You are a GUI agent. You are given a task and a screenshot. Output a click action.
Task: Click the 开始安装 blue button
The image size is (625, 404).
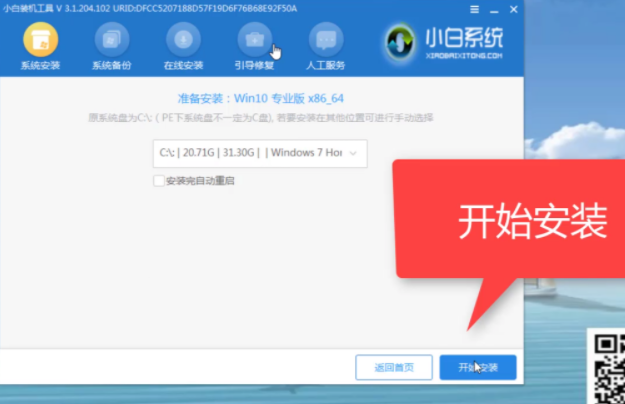478,367
